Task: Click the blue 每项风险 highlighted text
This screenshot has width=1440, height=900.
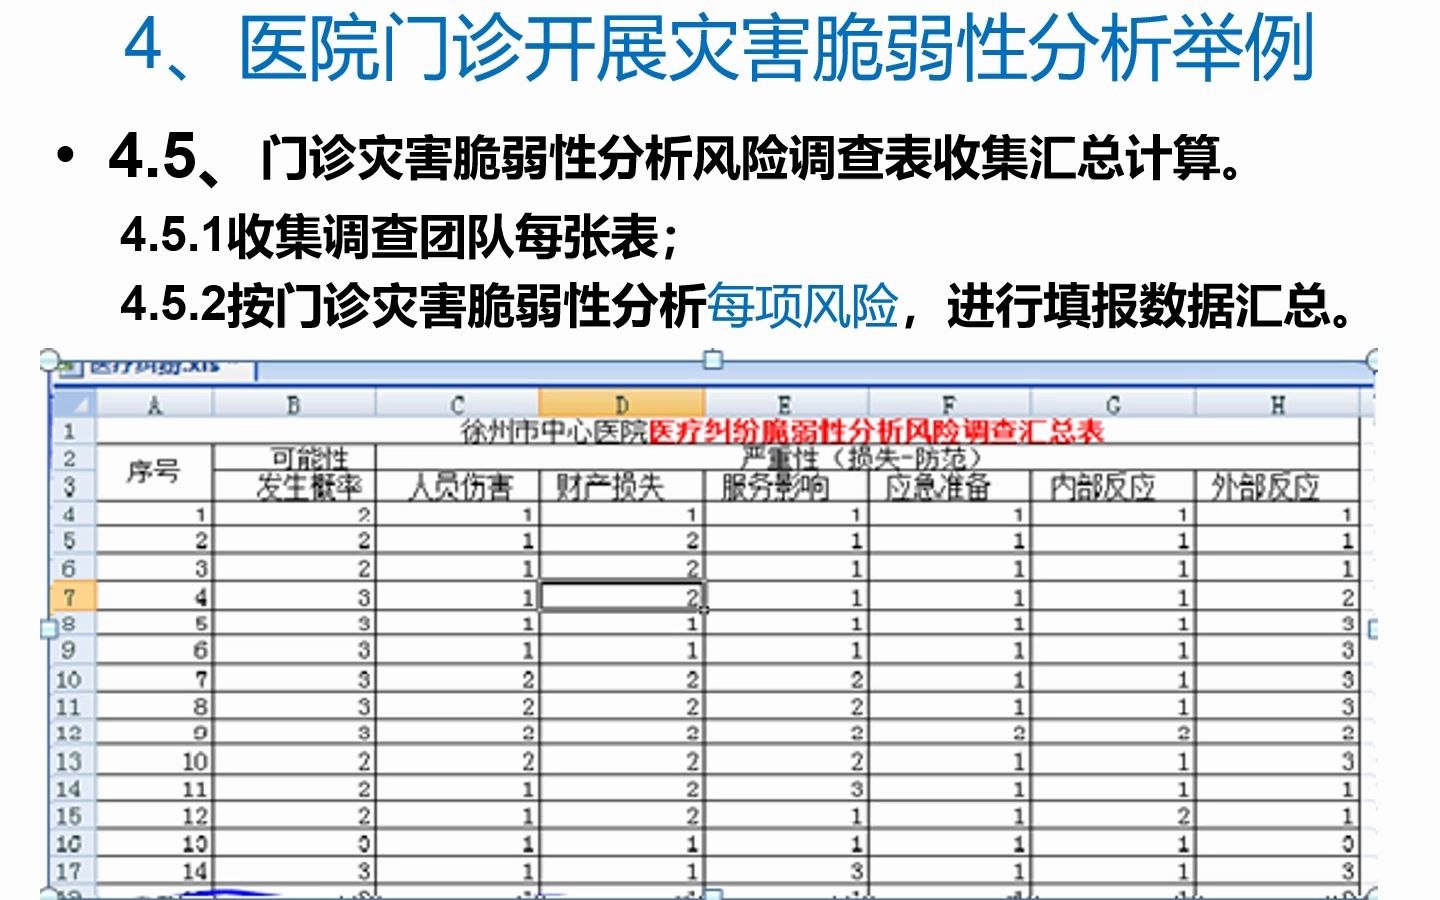Action: click(802, 305)
